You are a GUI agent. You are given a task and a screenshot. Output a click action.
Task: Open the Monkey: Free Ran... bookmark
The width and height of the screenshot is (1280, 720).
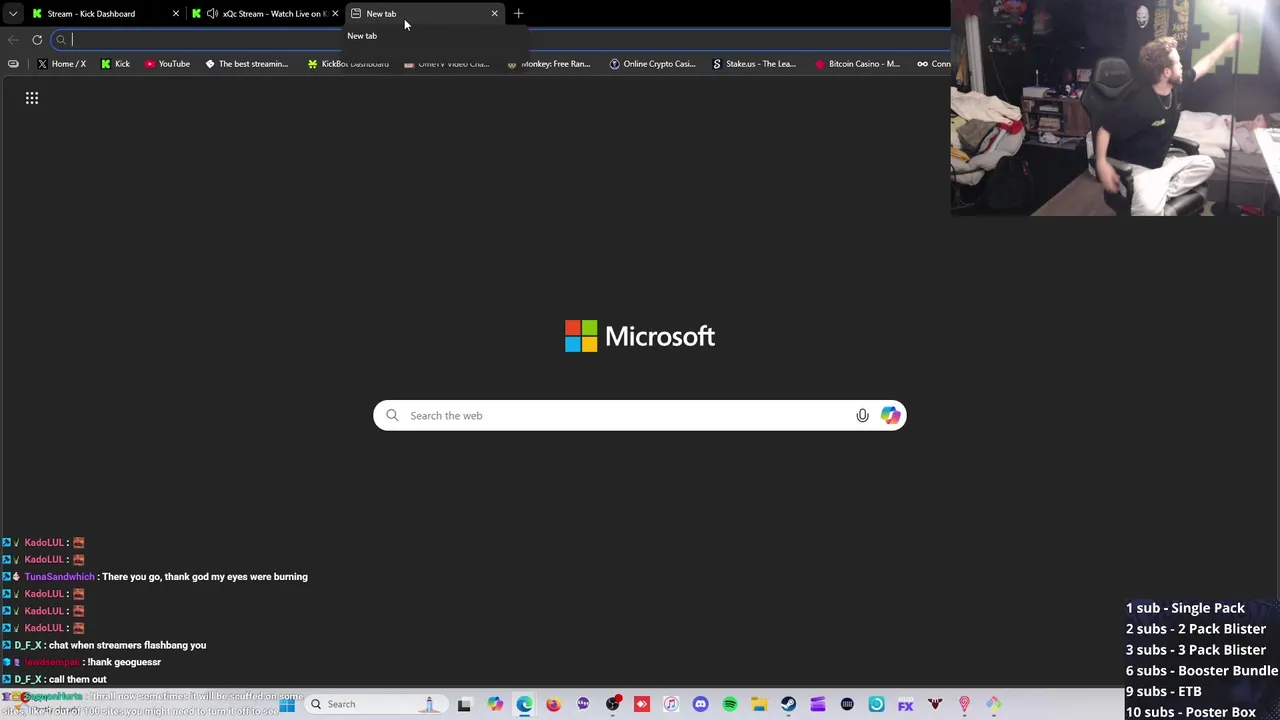pyautogui.click(x=549, y=64)
